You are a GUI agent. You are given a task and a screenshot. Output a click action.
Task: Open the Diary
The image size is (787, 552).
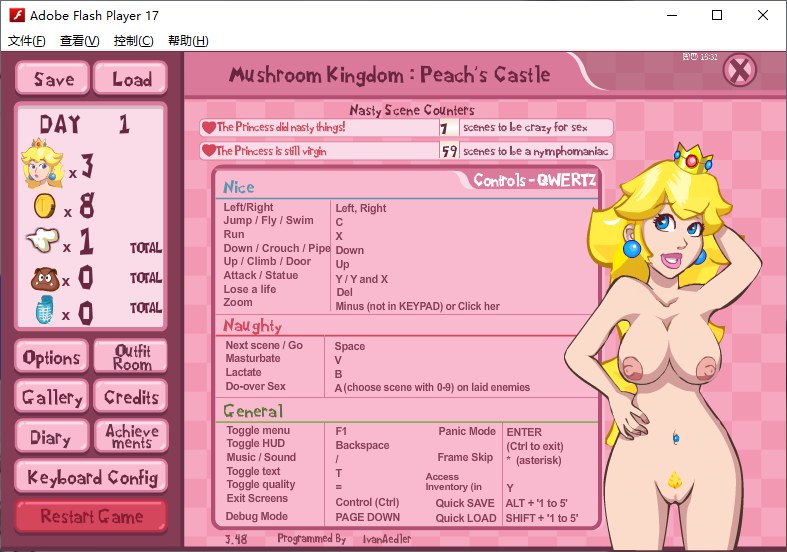tap(52, 437)
